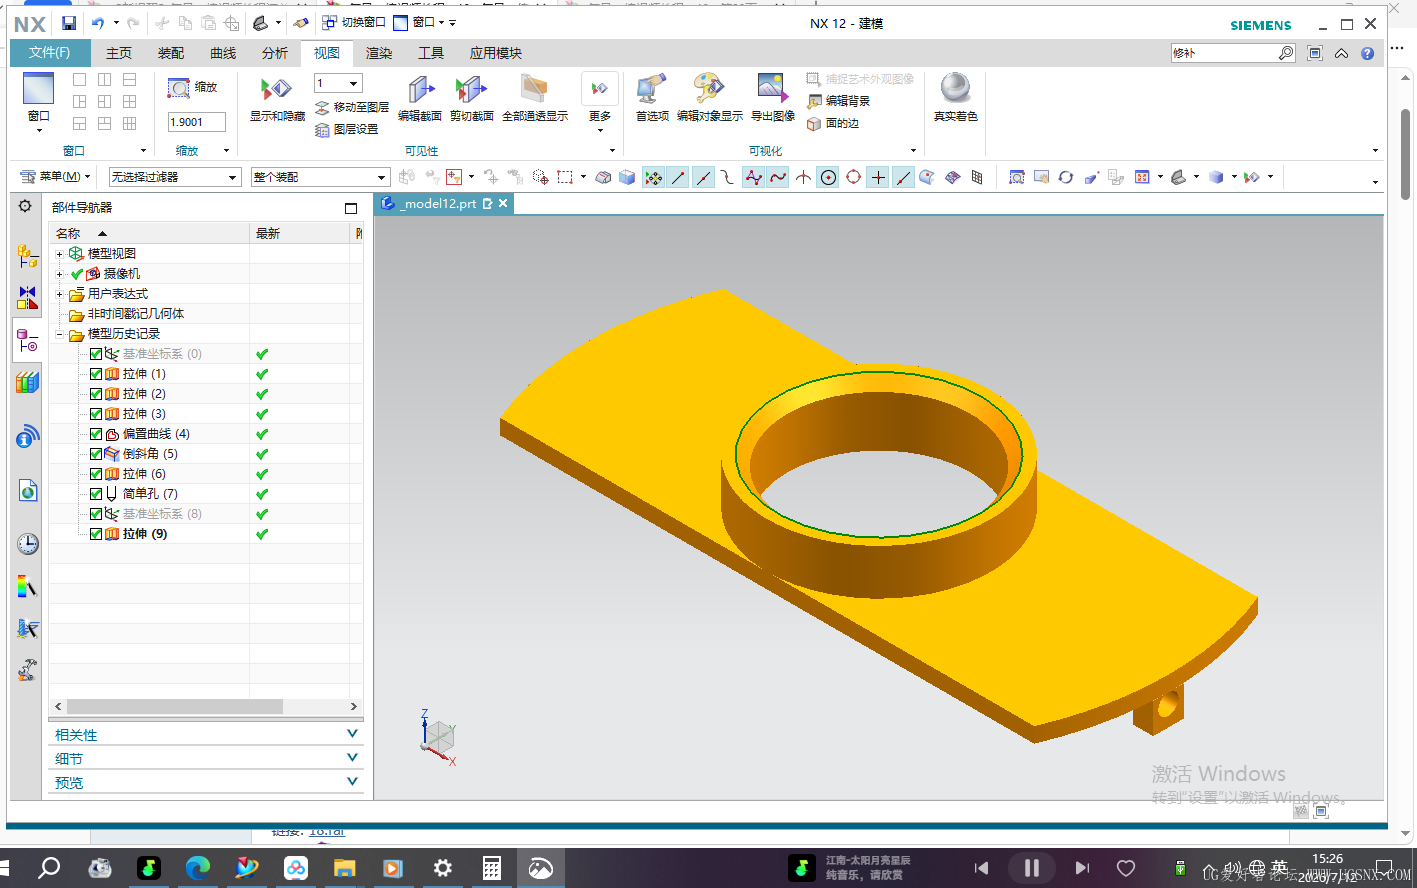1417x888 pixels.
Task: Click the 编辑背景 button
Action: (839, 101)
